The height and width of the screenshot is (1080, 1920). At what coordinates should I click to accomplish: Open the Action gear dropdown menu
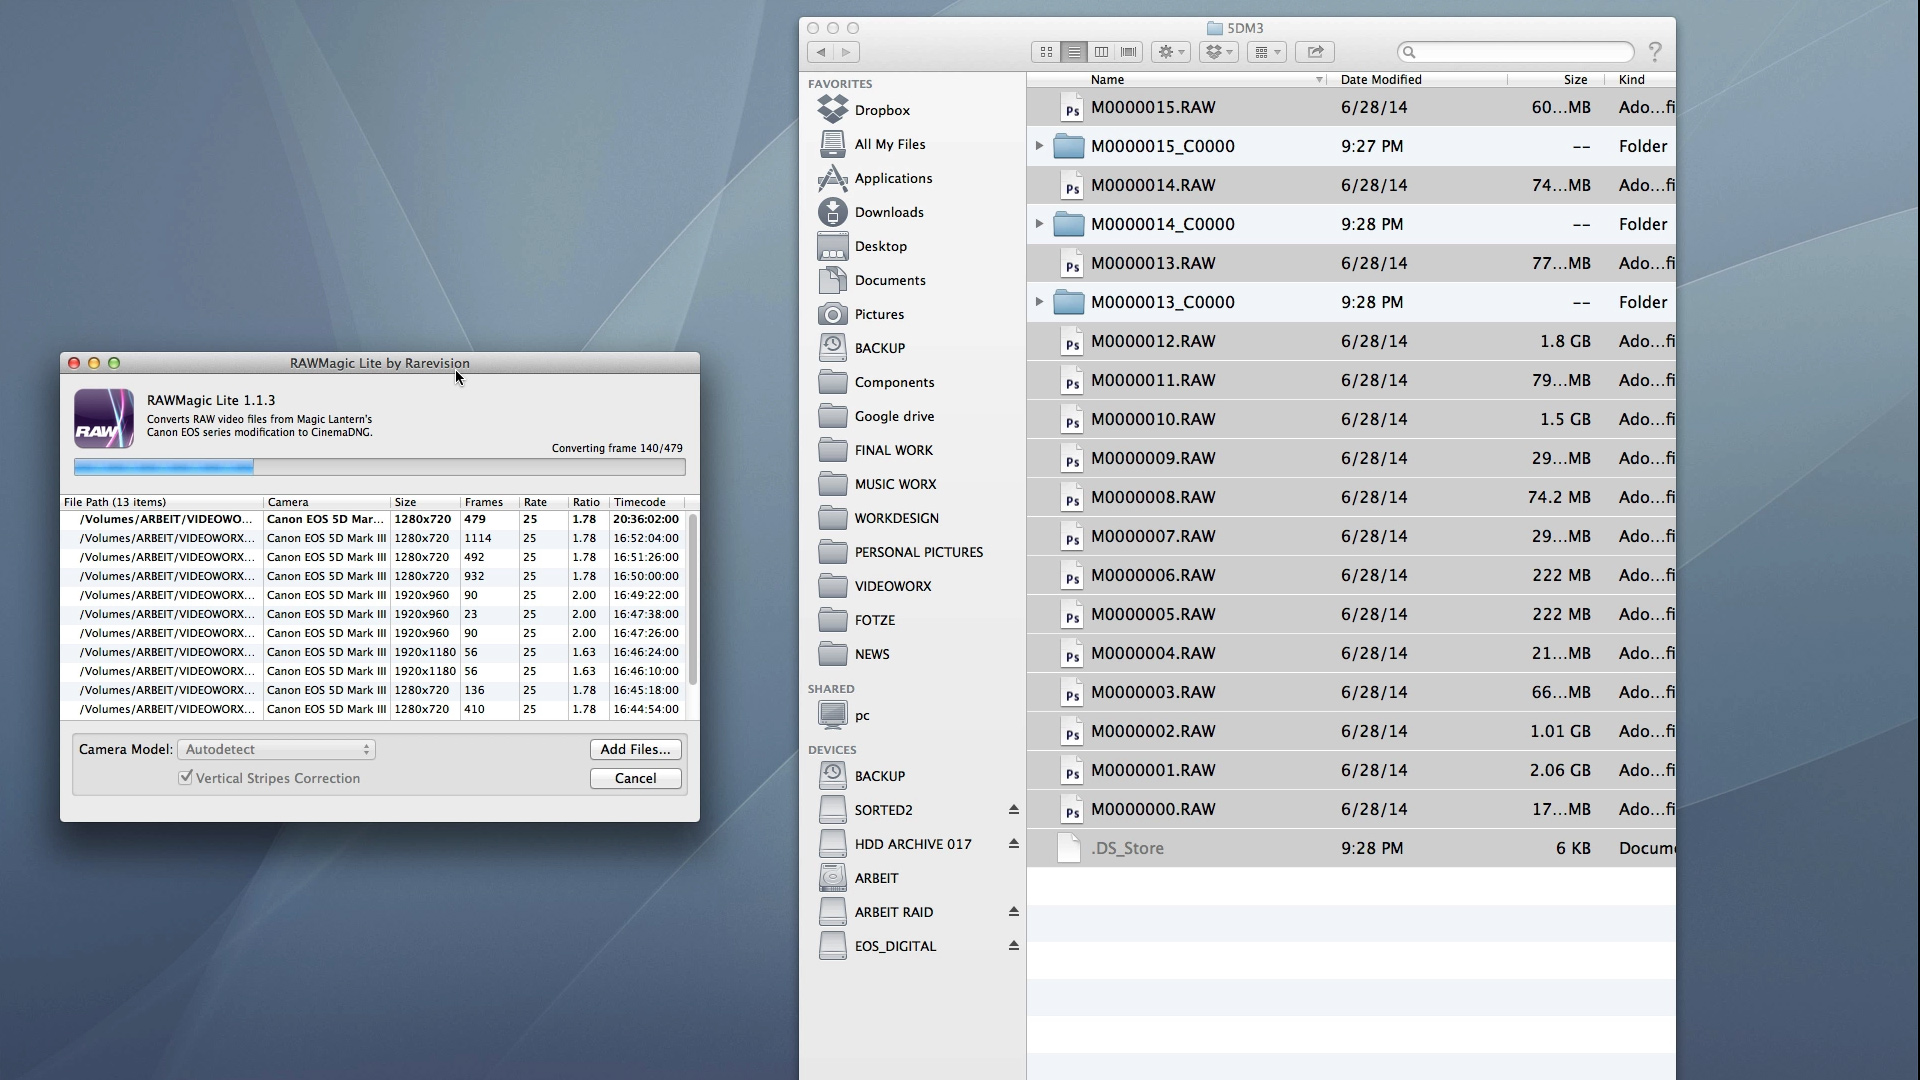(x=1170, y=52)
